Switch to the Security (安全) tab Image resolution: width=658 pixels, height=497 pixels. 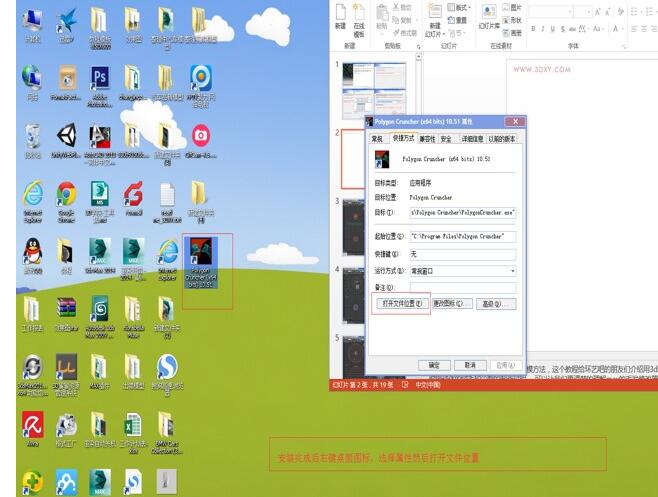point(446,139)
